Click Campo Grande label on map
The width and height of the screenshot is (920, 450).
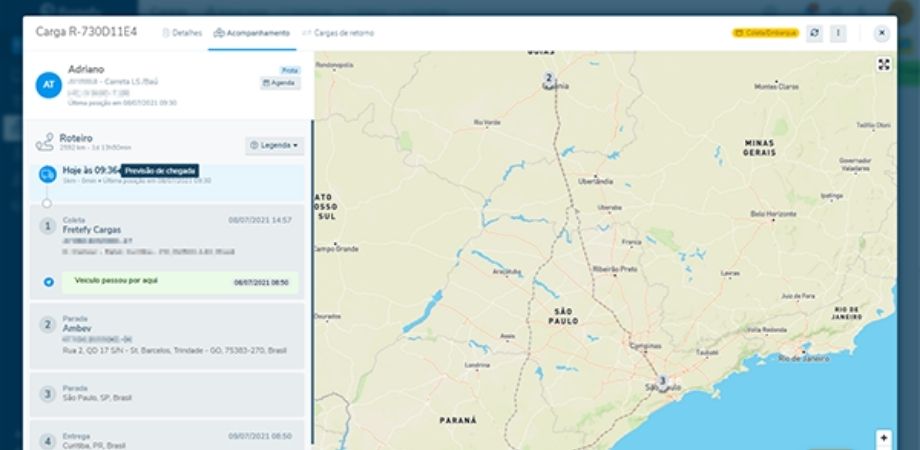[336, 249]
